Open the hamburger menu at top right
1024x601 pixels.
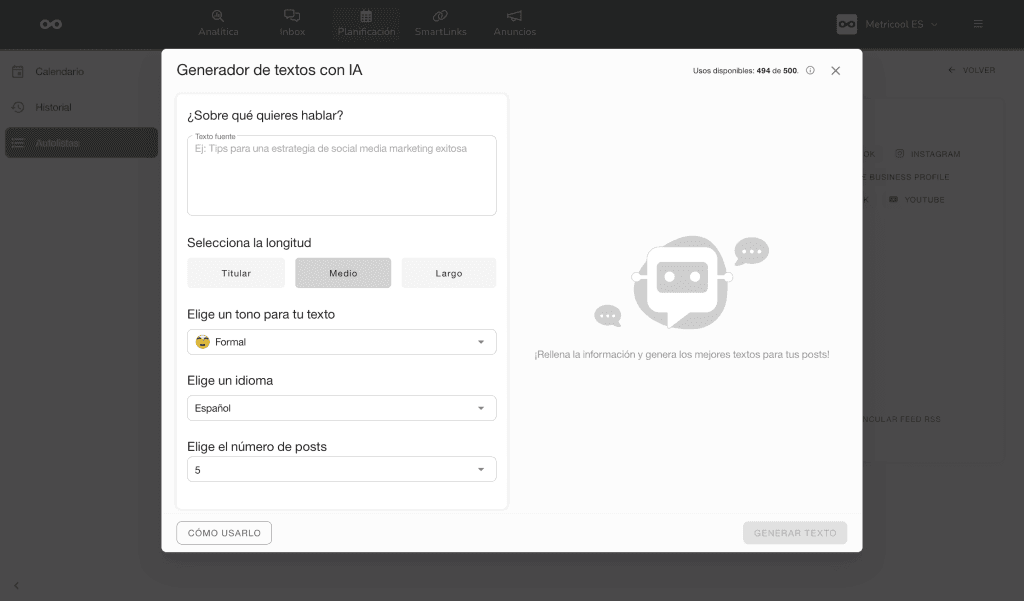point(978,24)
